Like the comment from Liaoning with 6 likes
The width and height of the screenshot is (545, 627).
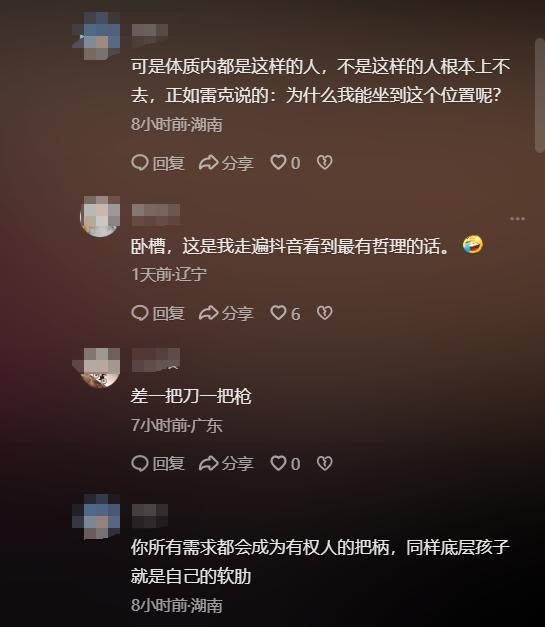point(285,313)
